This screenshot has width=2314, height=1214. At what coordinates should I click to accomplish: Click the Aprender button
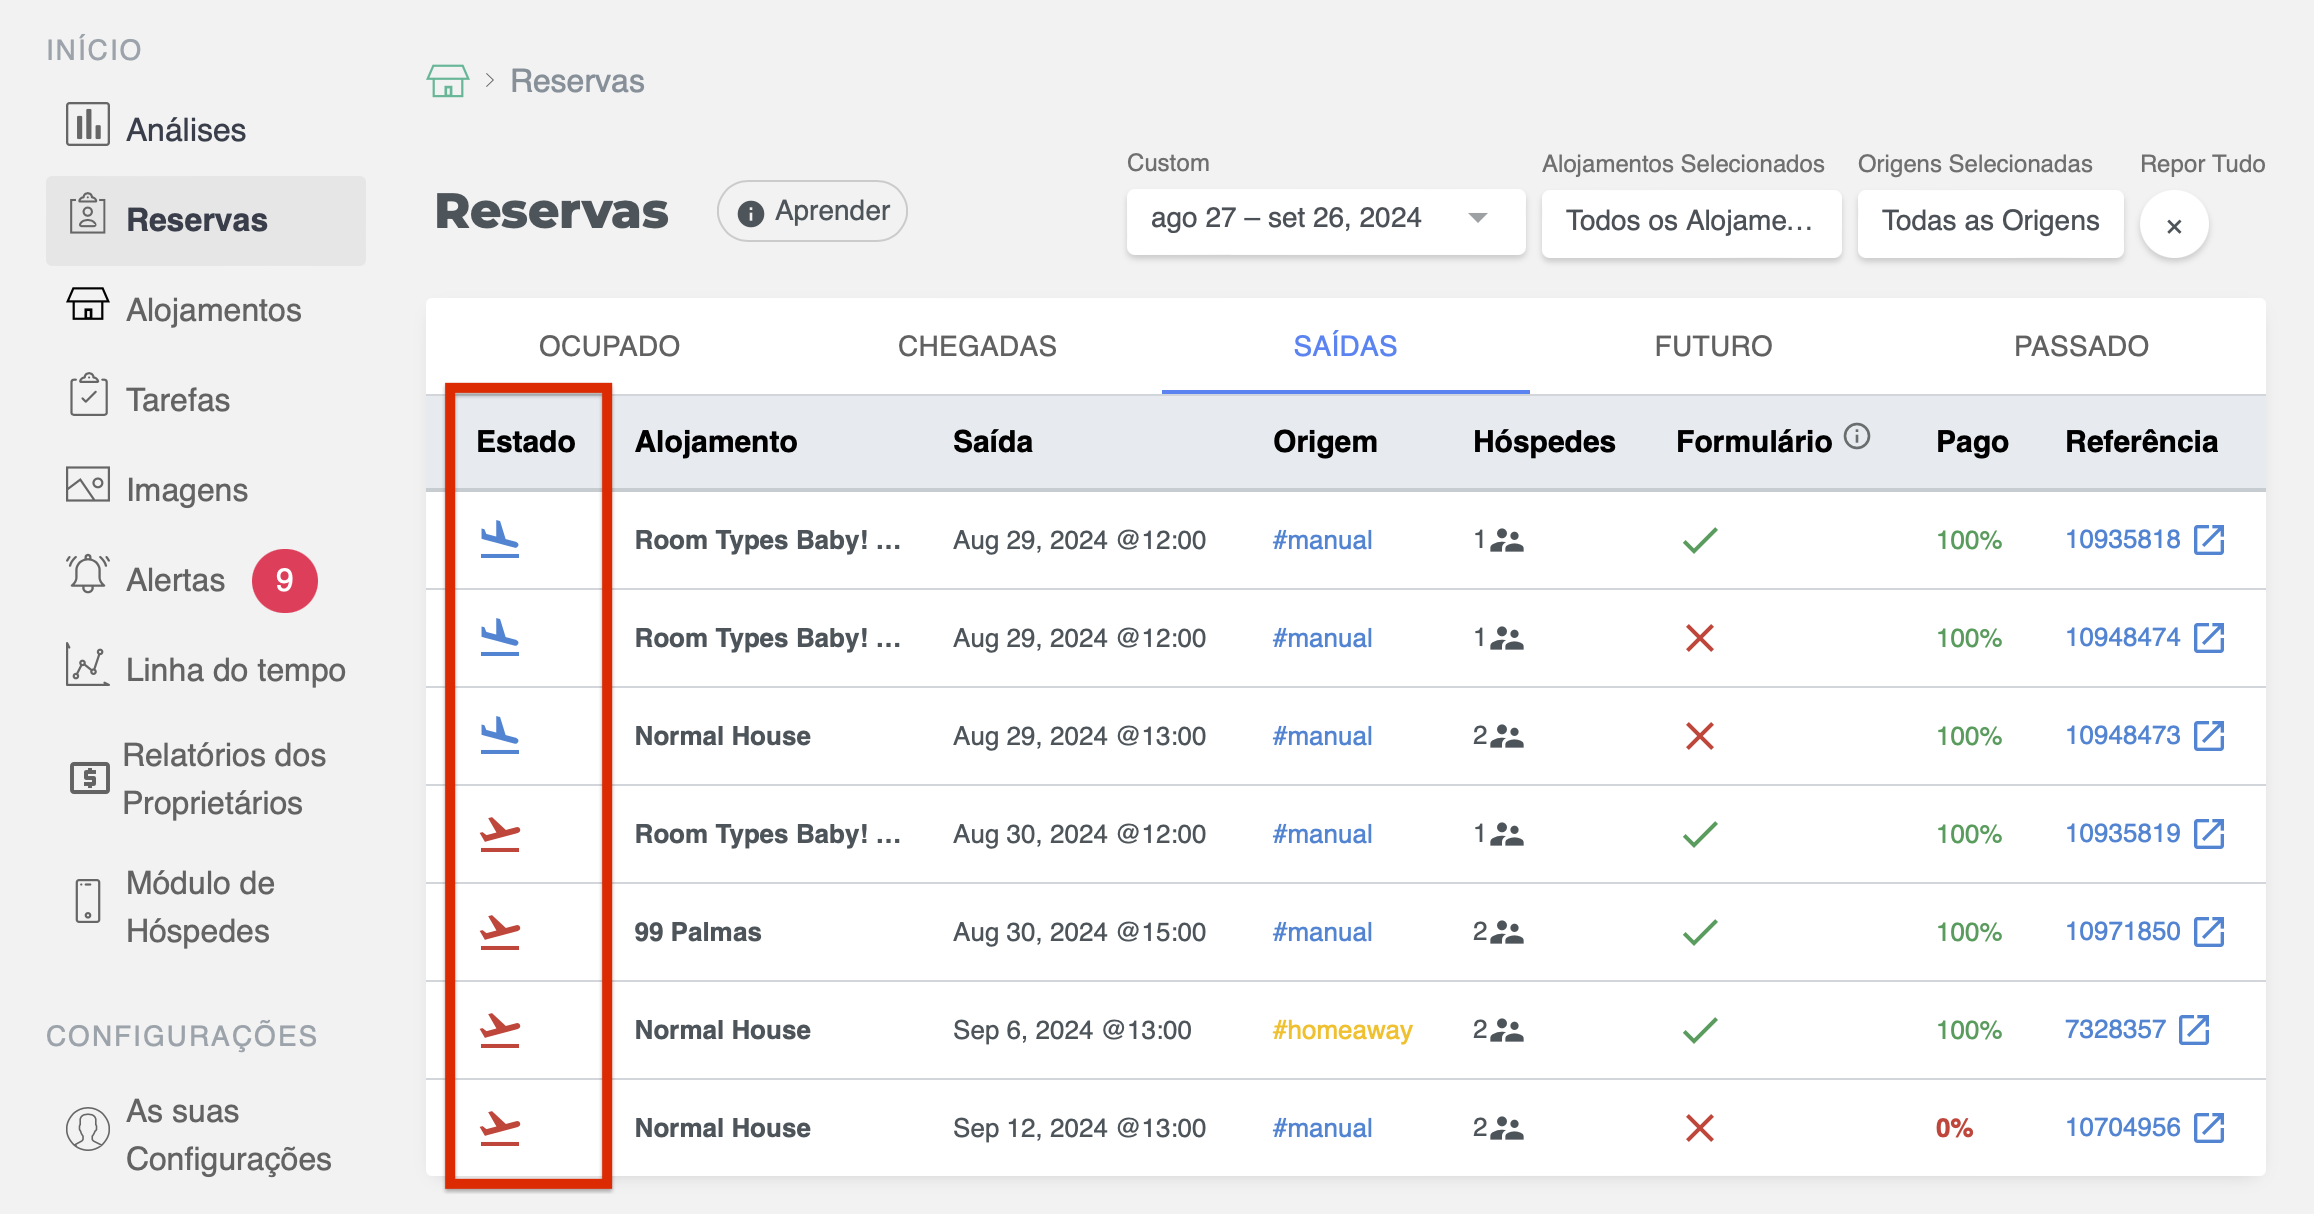[812, 211]
